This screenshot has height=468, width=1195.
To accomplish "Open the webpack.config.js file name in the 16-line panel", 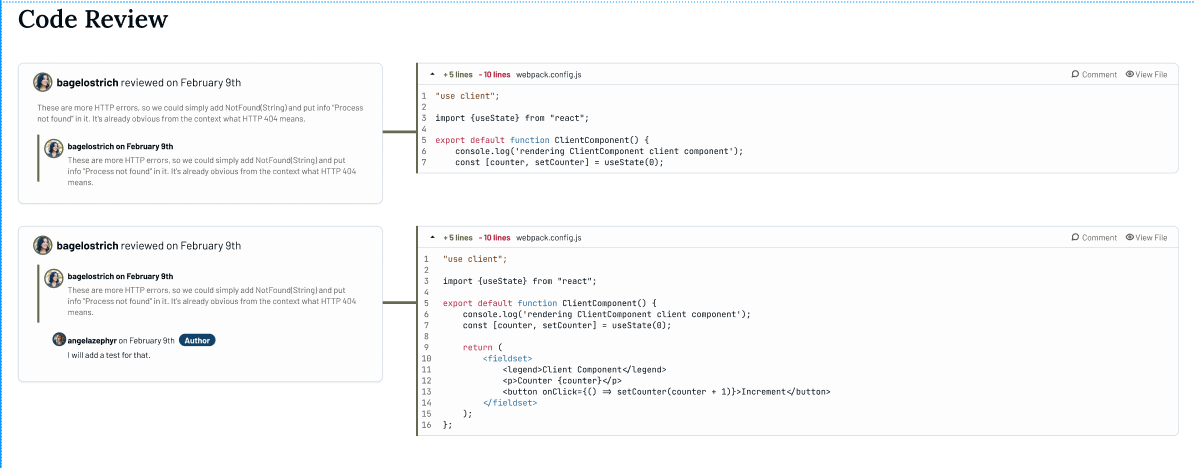I will [x=549, y=238].
